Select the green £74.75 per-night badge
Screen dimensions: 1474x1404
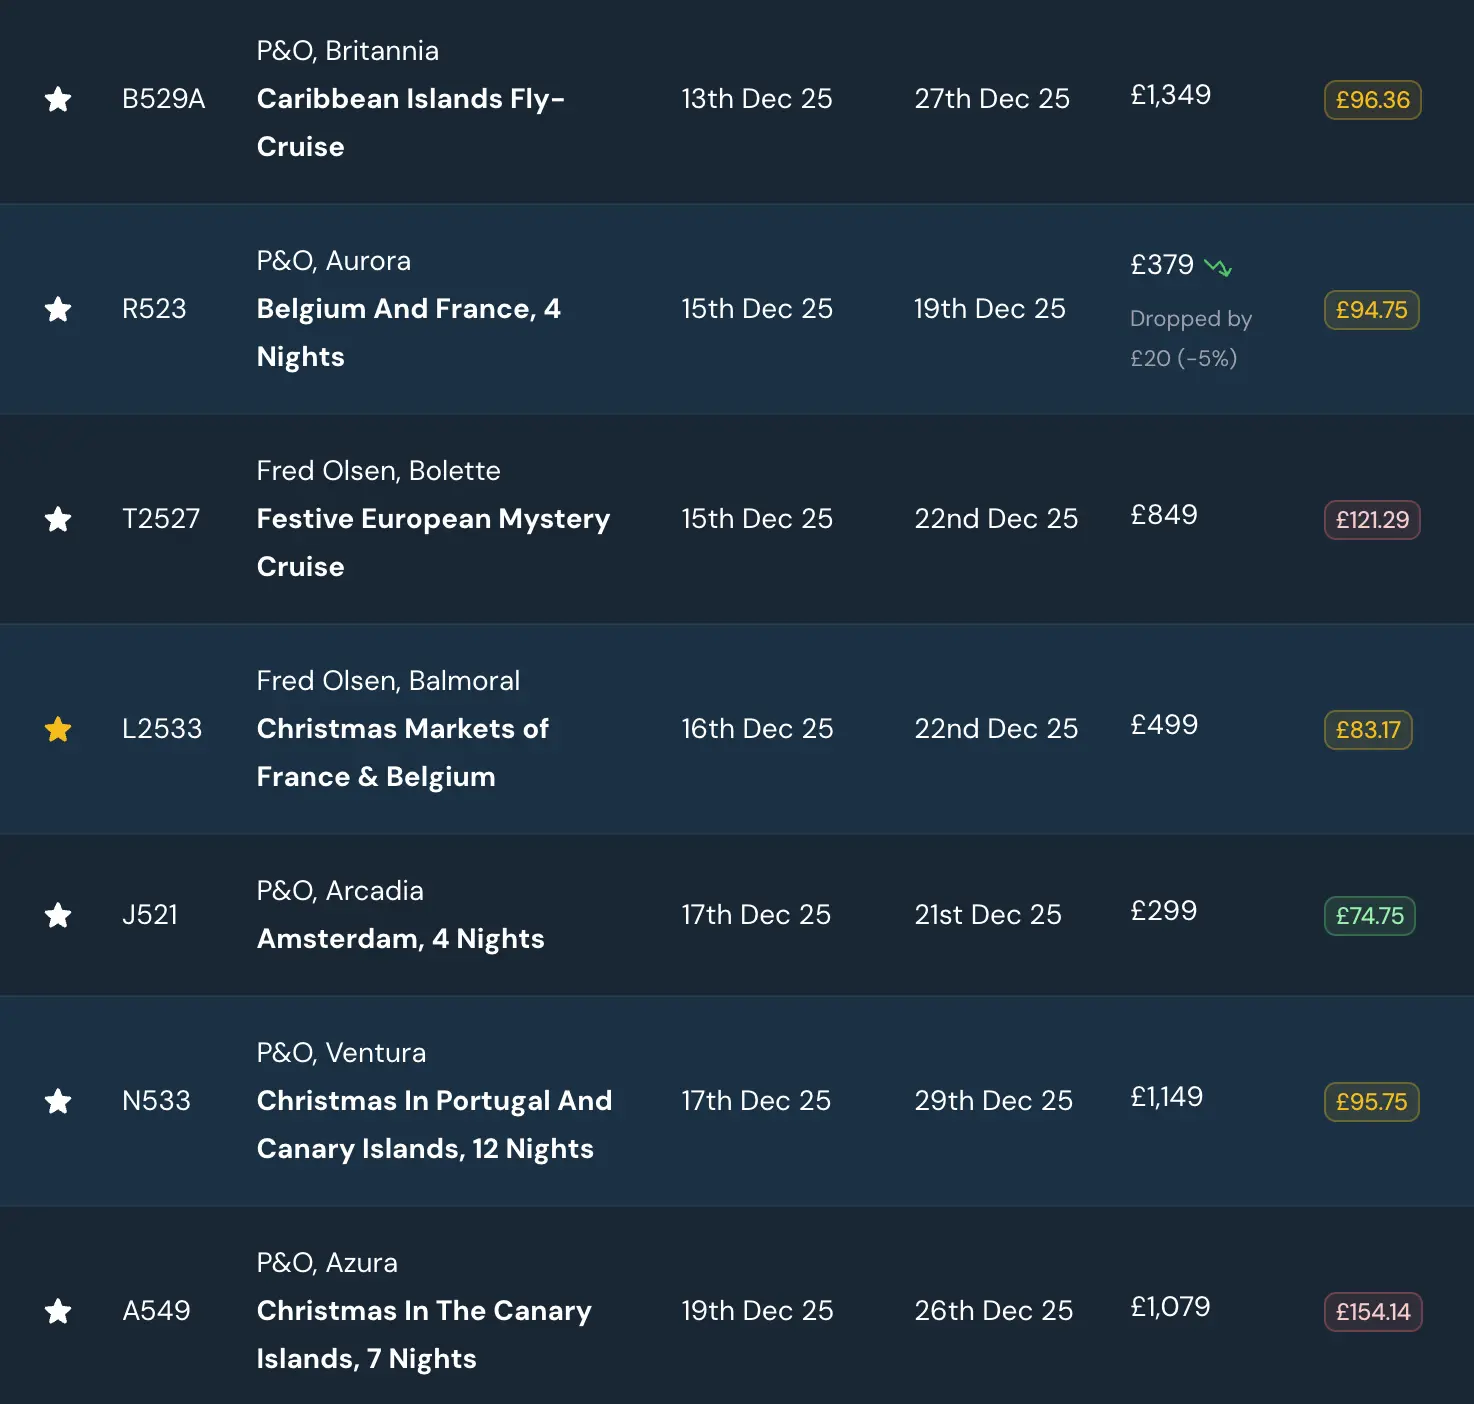pos(1369,916)
